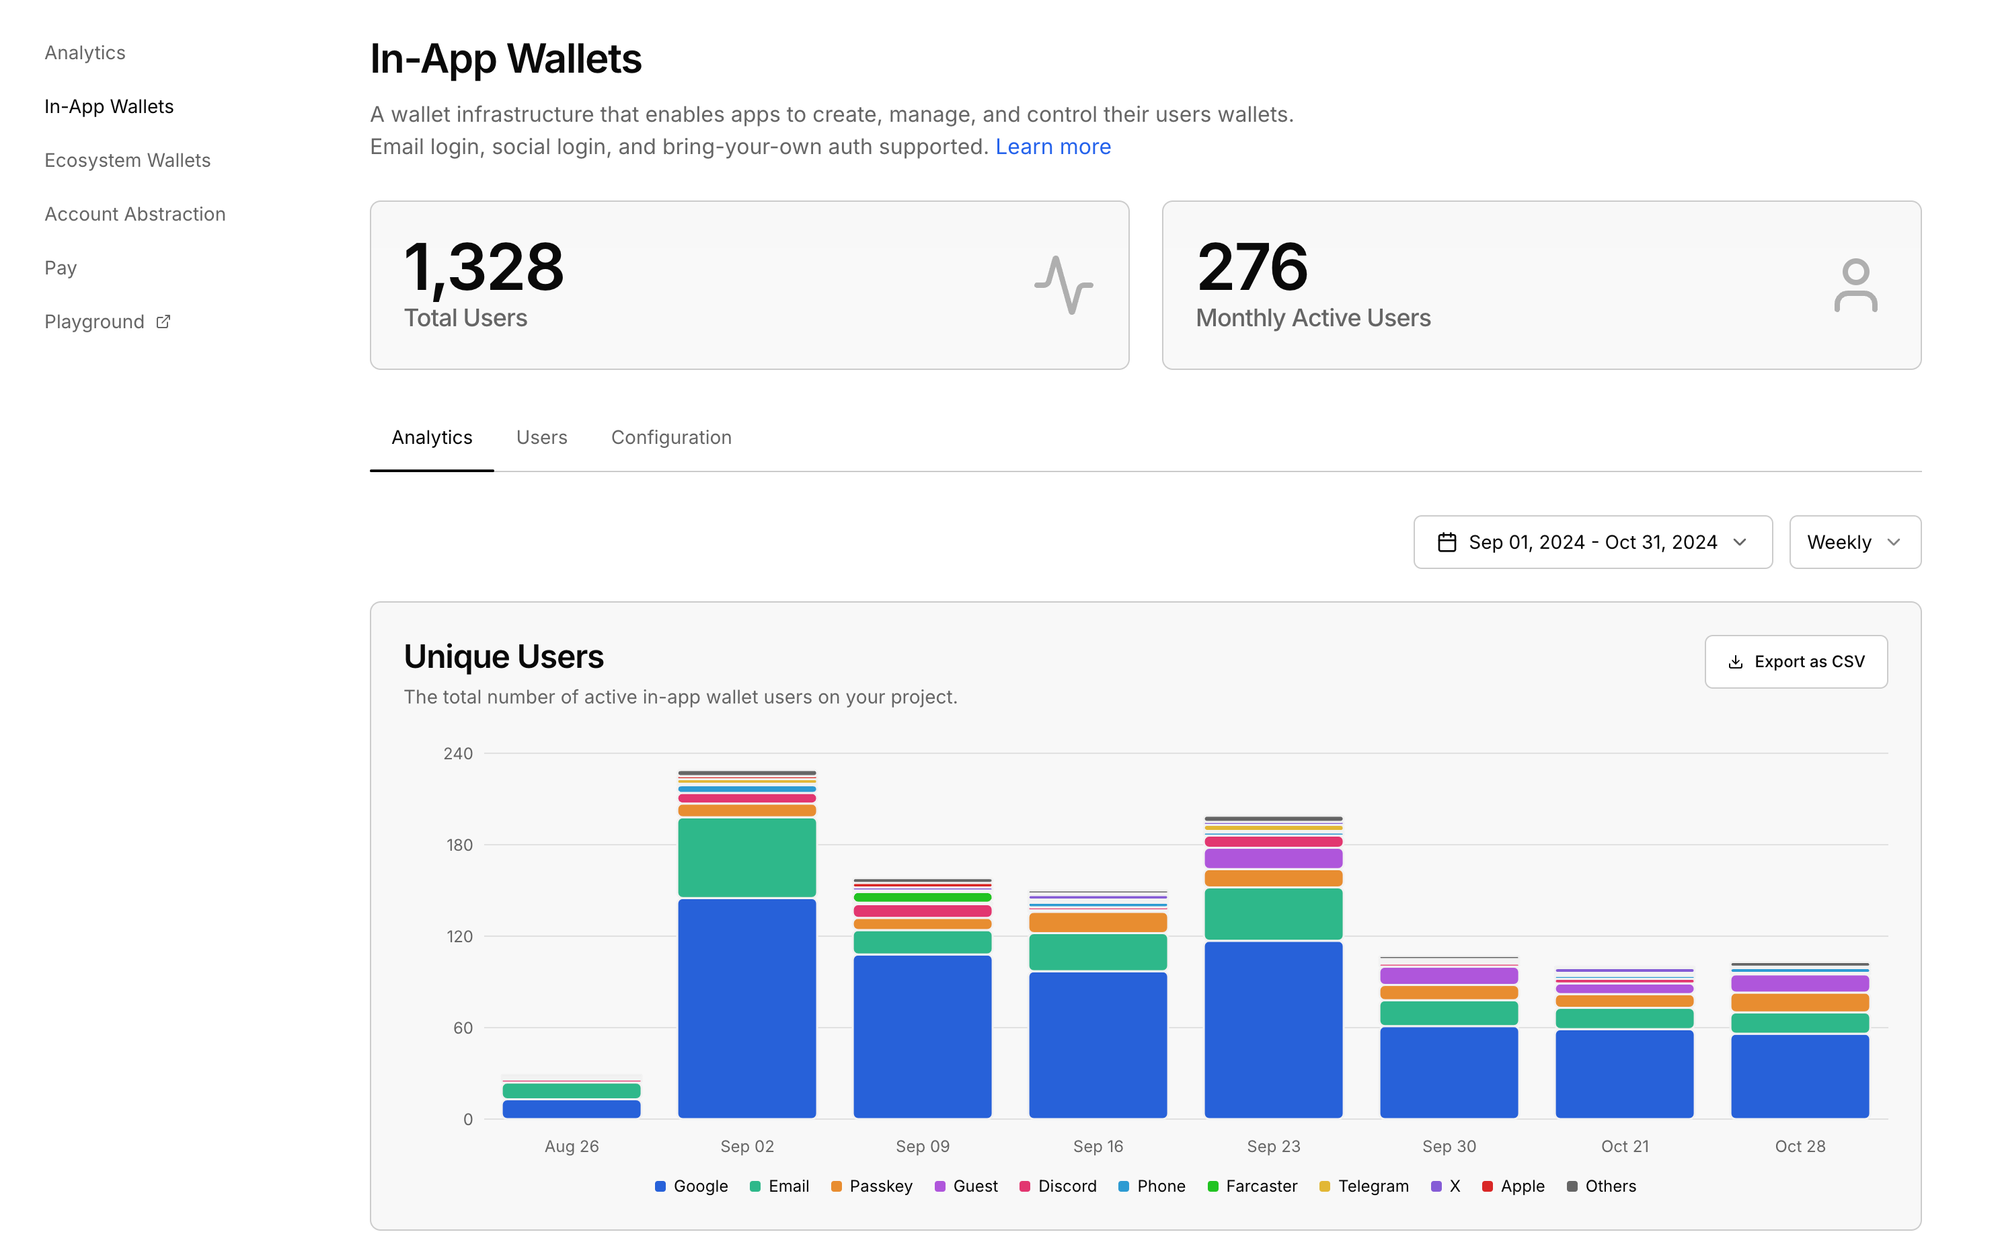
Task: Click the Pay sidebar navigation item
Action: [59, 266]
